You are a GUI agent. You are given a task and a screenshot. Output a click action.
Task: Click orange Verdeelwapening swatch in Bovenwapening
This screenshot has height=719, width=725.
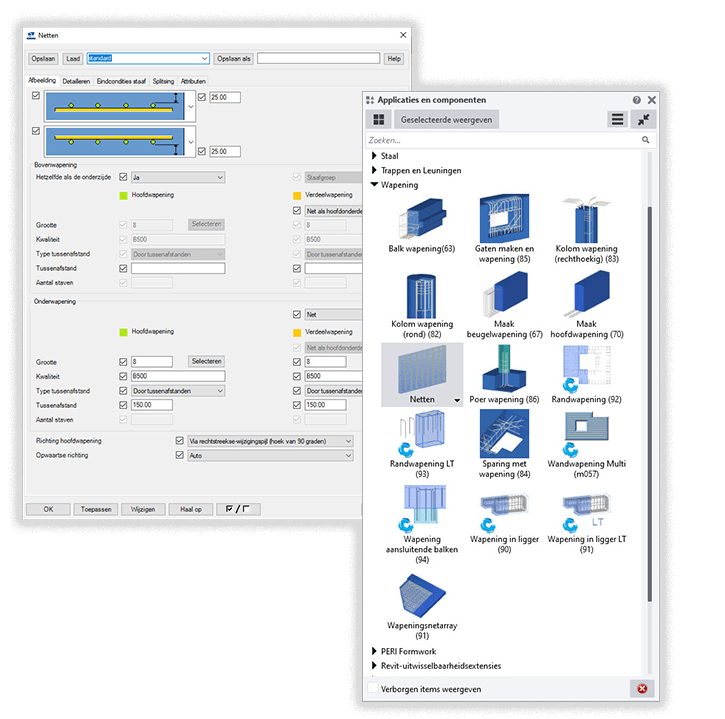coord(297,196)
